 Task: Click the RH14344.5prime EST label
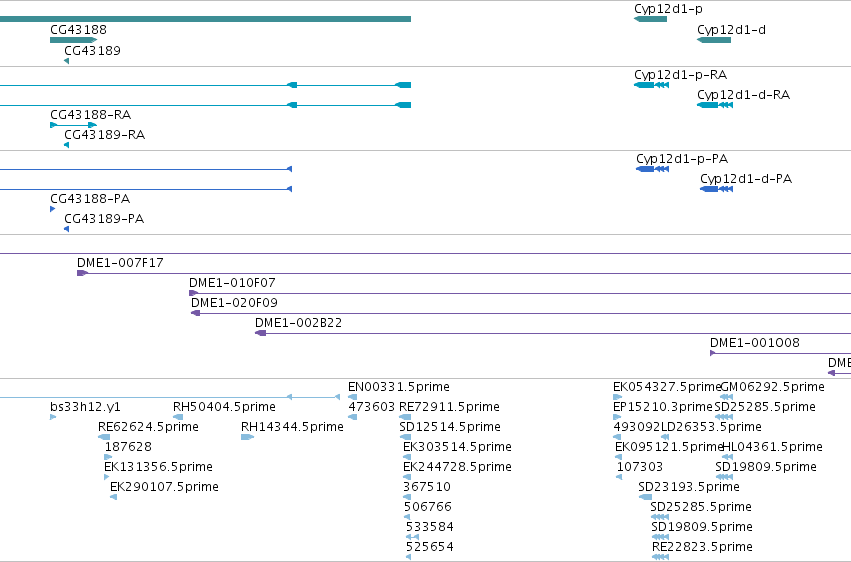[292, 427]
